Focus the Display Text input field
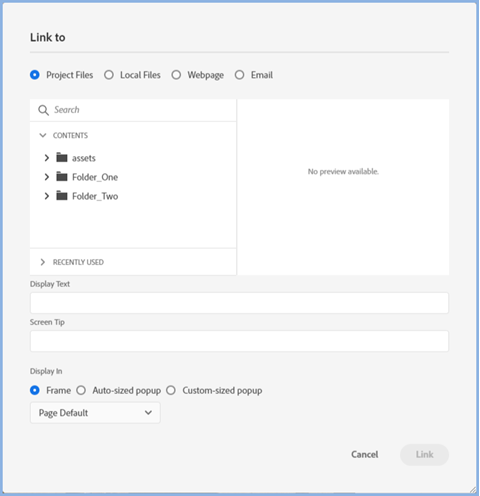 click(239, 303)
